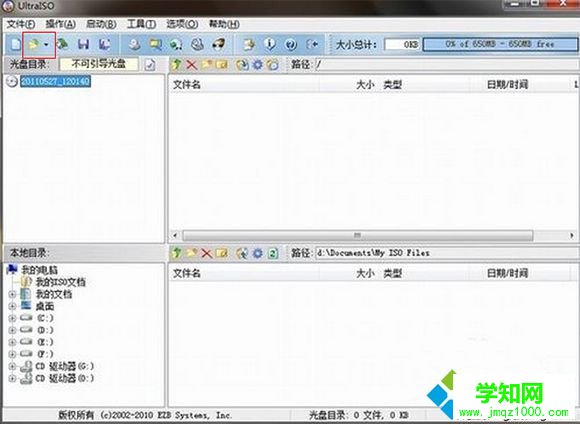Click the New Folder icon in disc toolbar
The image size is (580, 424).
(x=206, y=65)
